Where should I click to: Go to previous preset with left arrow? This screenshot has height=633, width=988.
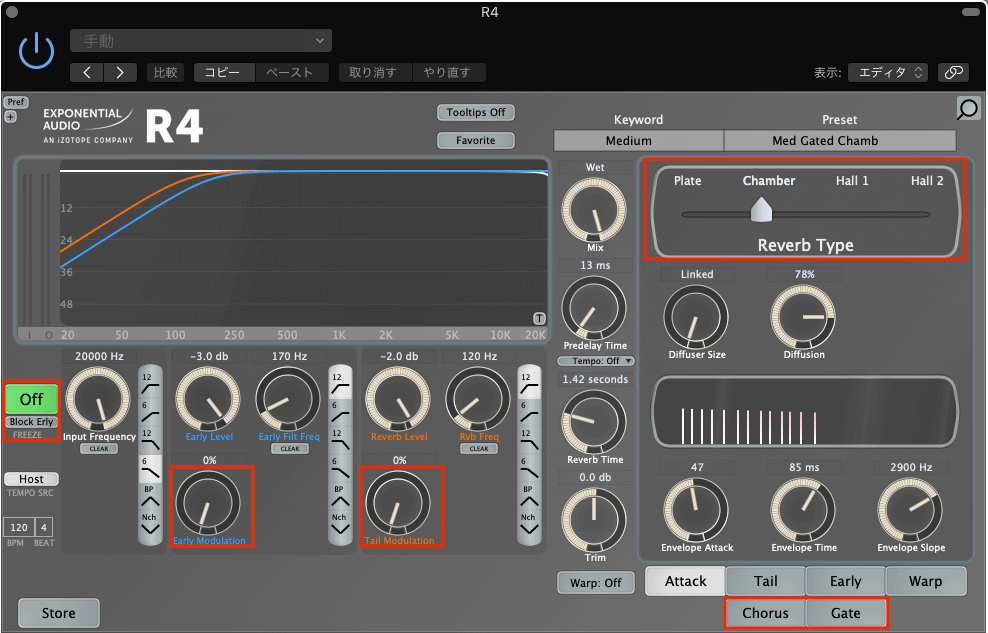click(x=86, y=72)
